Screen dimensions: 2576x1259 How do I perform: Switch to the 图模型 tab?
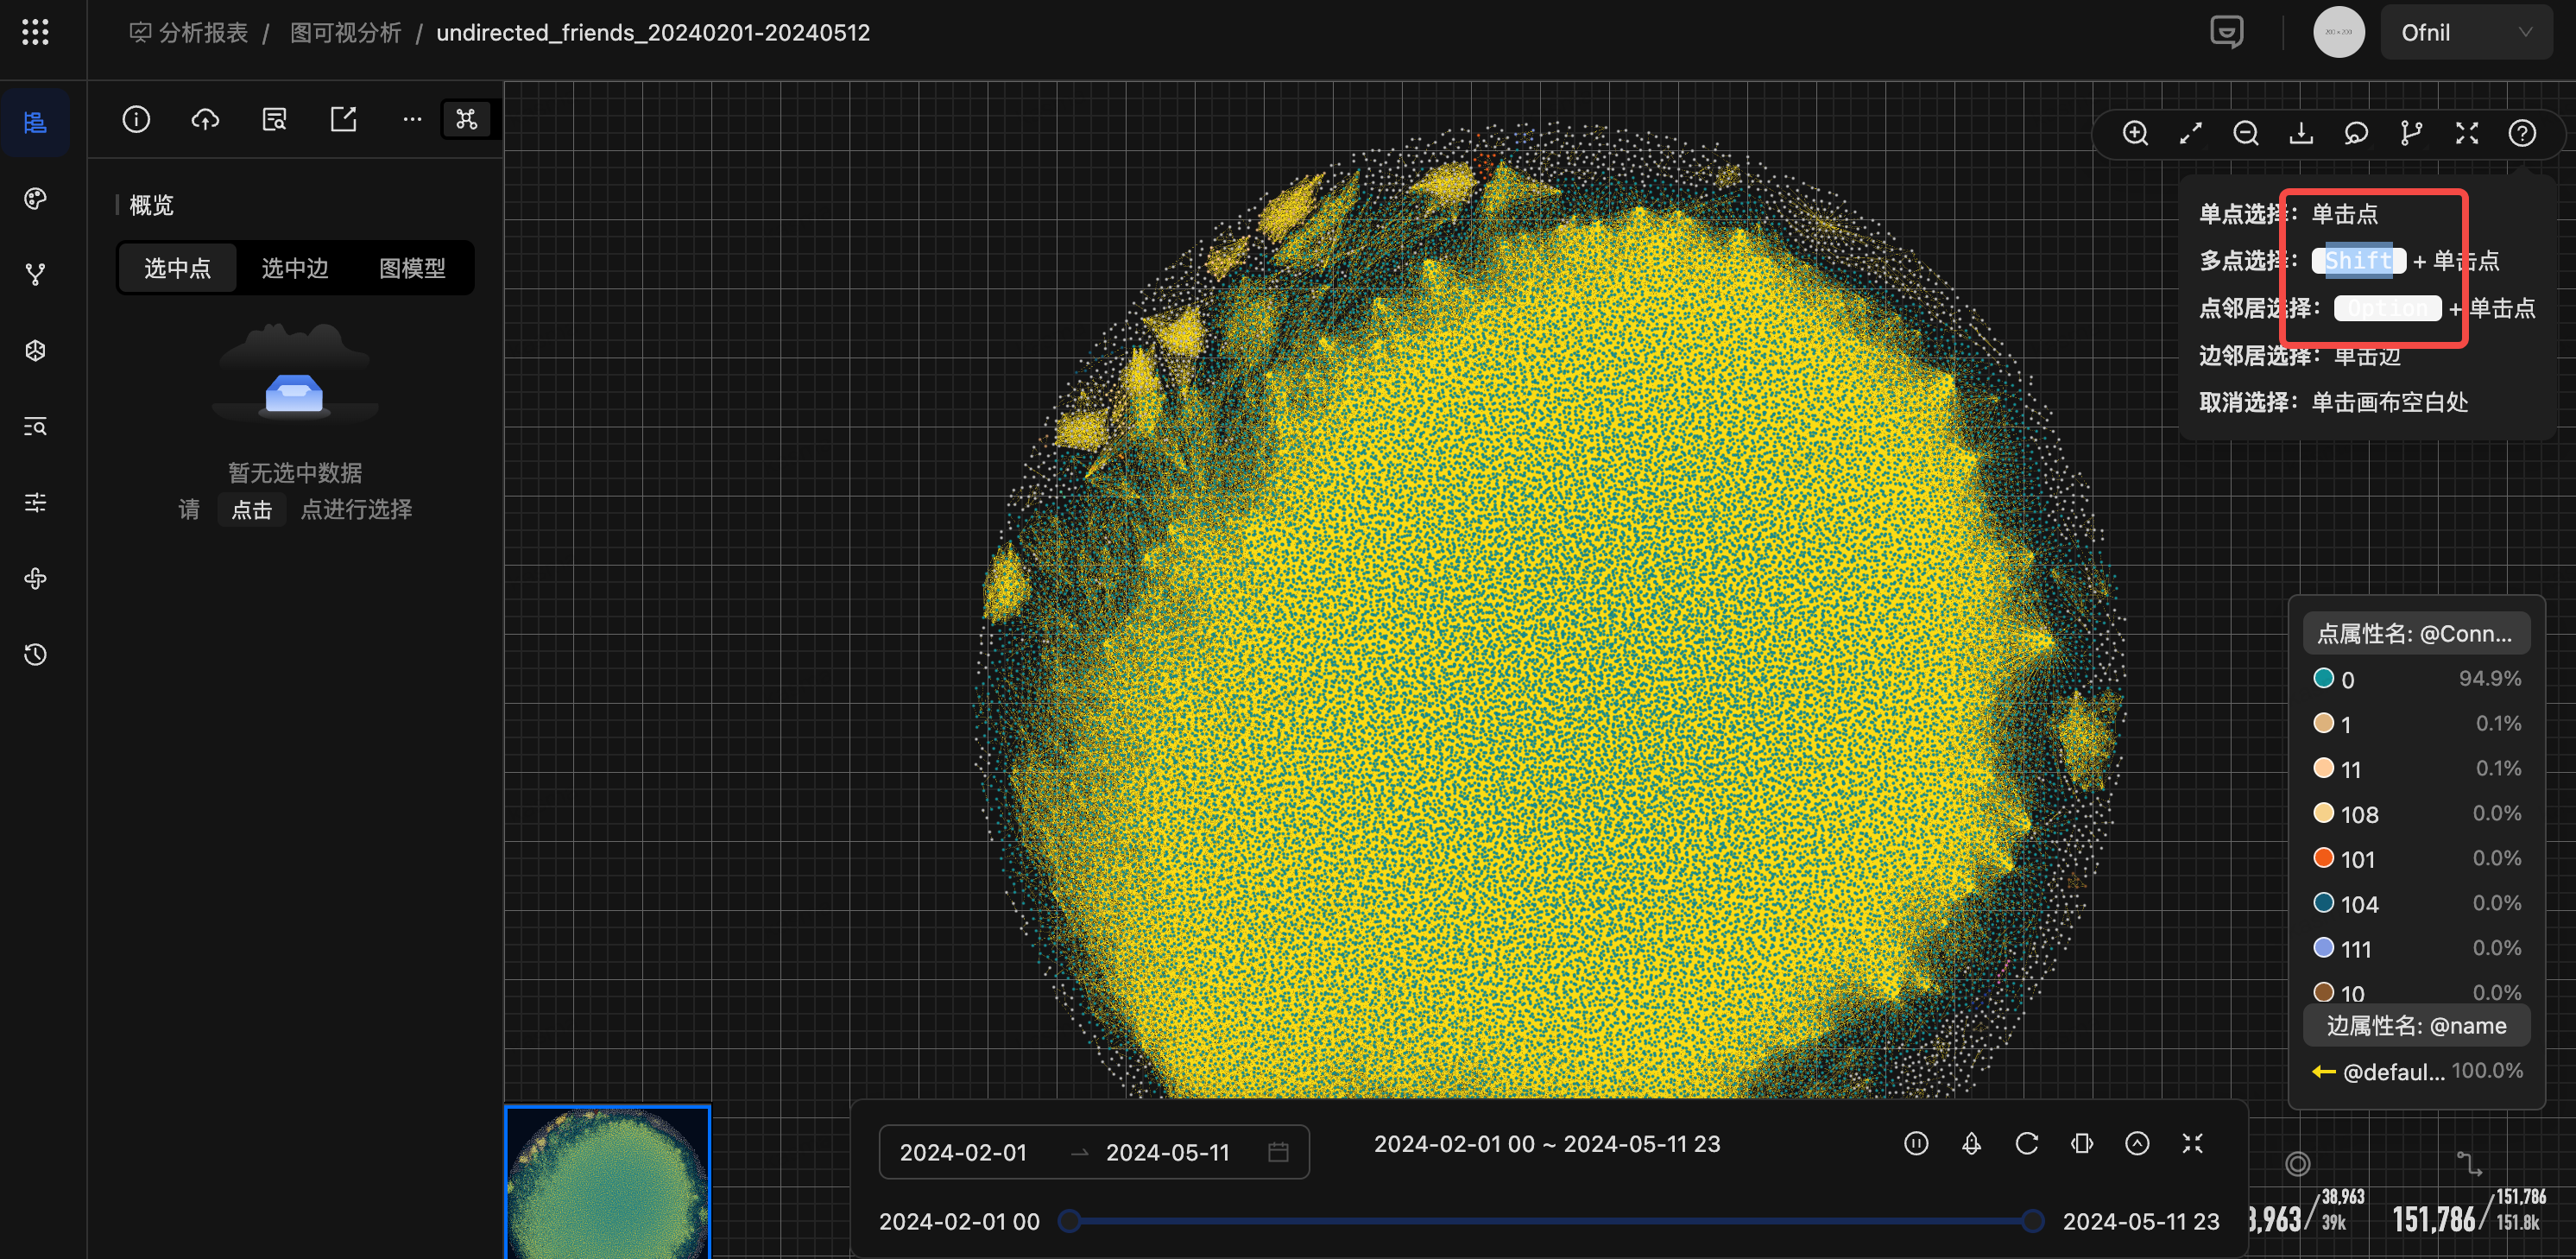click(x=412, y=268)
